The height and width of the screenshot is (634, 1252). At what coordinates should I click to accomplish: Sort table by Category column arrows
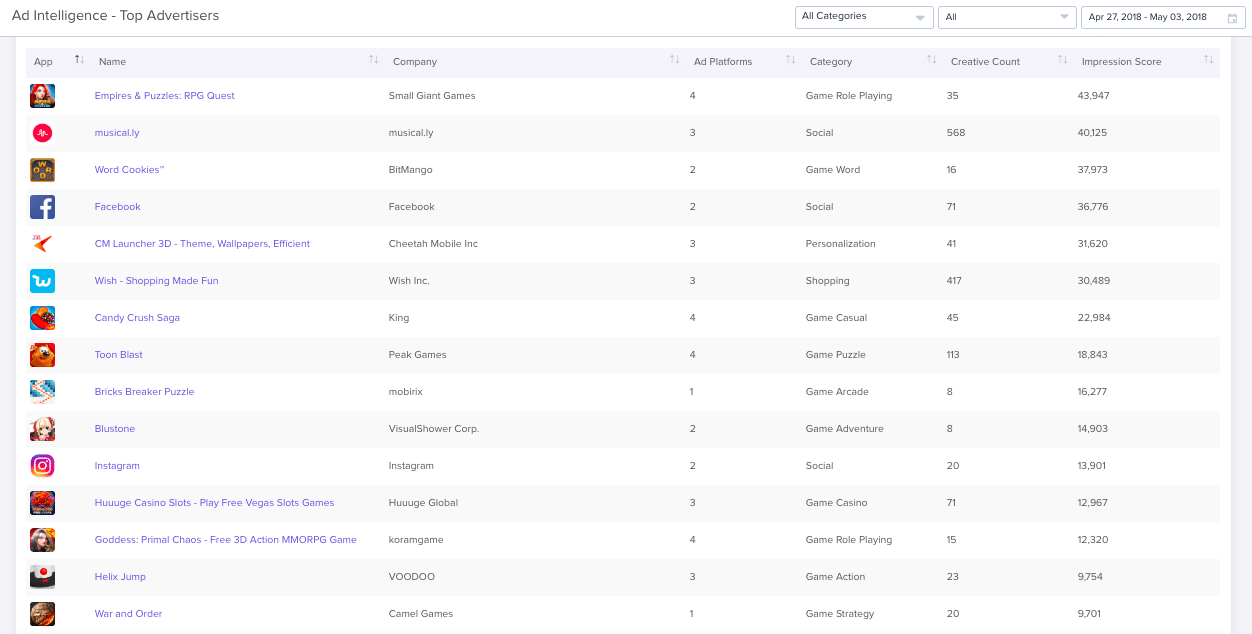tap(933, 61)
